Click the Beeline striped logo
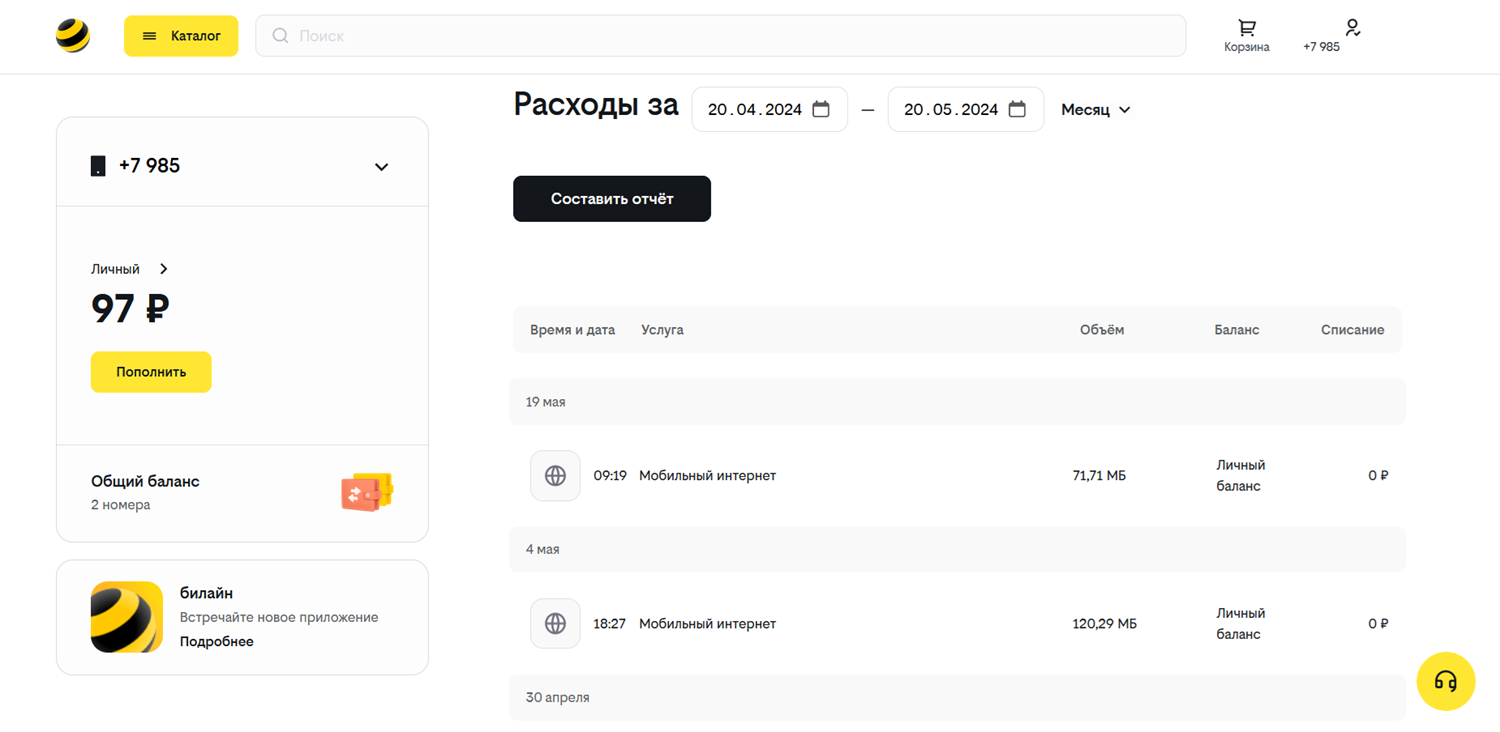This screenshot has height=732, width=1500. [x=73, y=35]
